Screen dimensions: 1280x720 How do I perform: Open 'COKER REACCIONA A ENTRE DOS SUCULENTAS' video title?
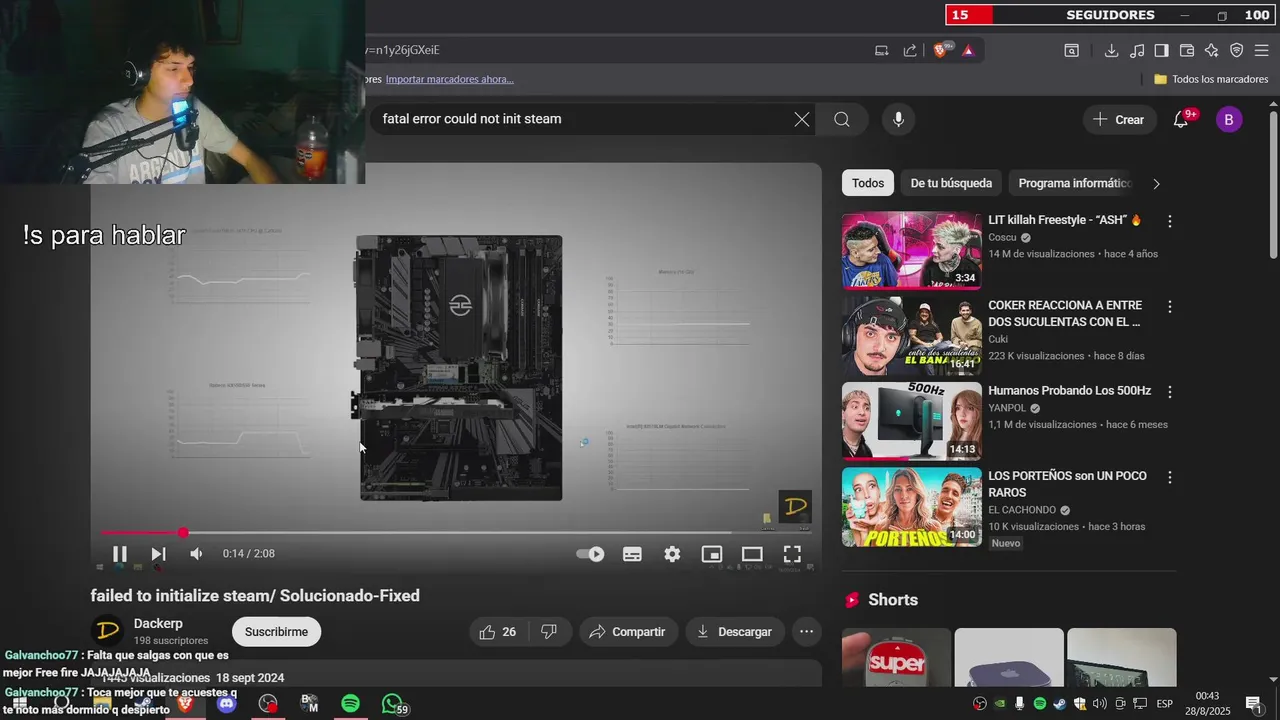[1065, 313]
